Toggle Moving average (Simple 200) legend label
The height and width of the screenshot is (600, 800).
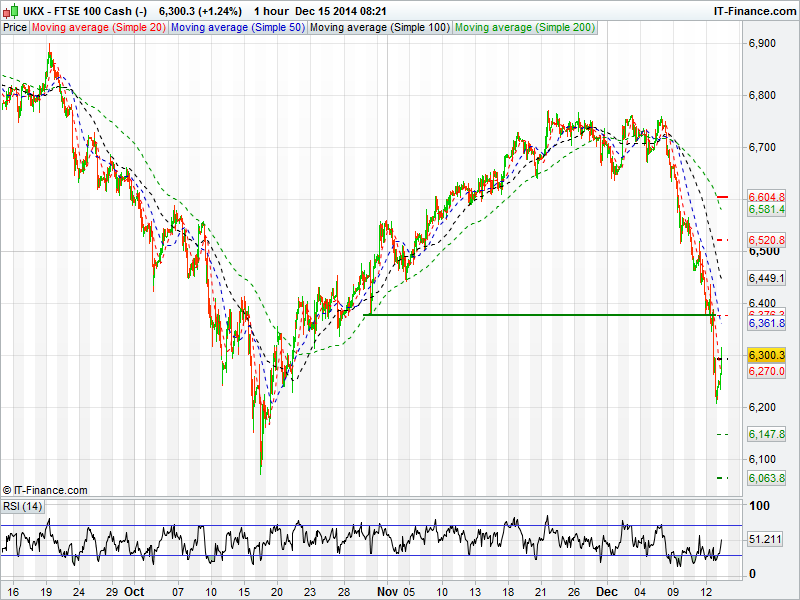pyautogui.click(x=524, y=27)
